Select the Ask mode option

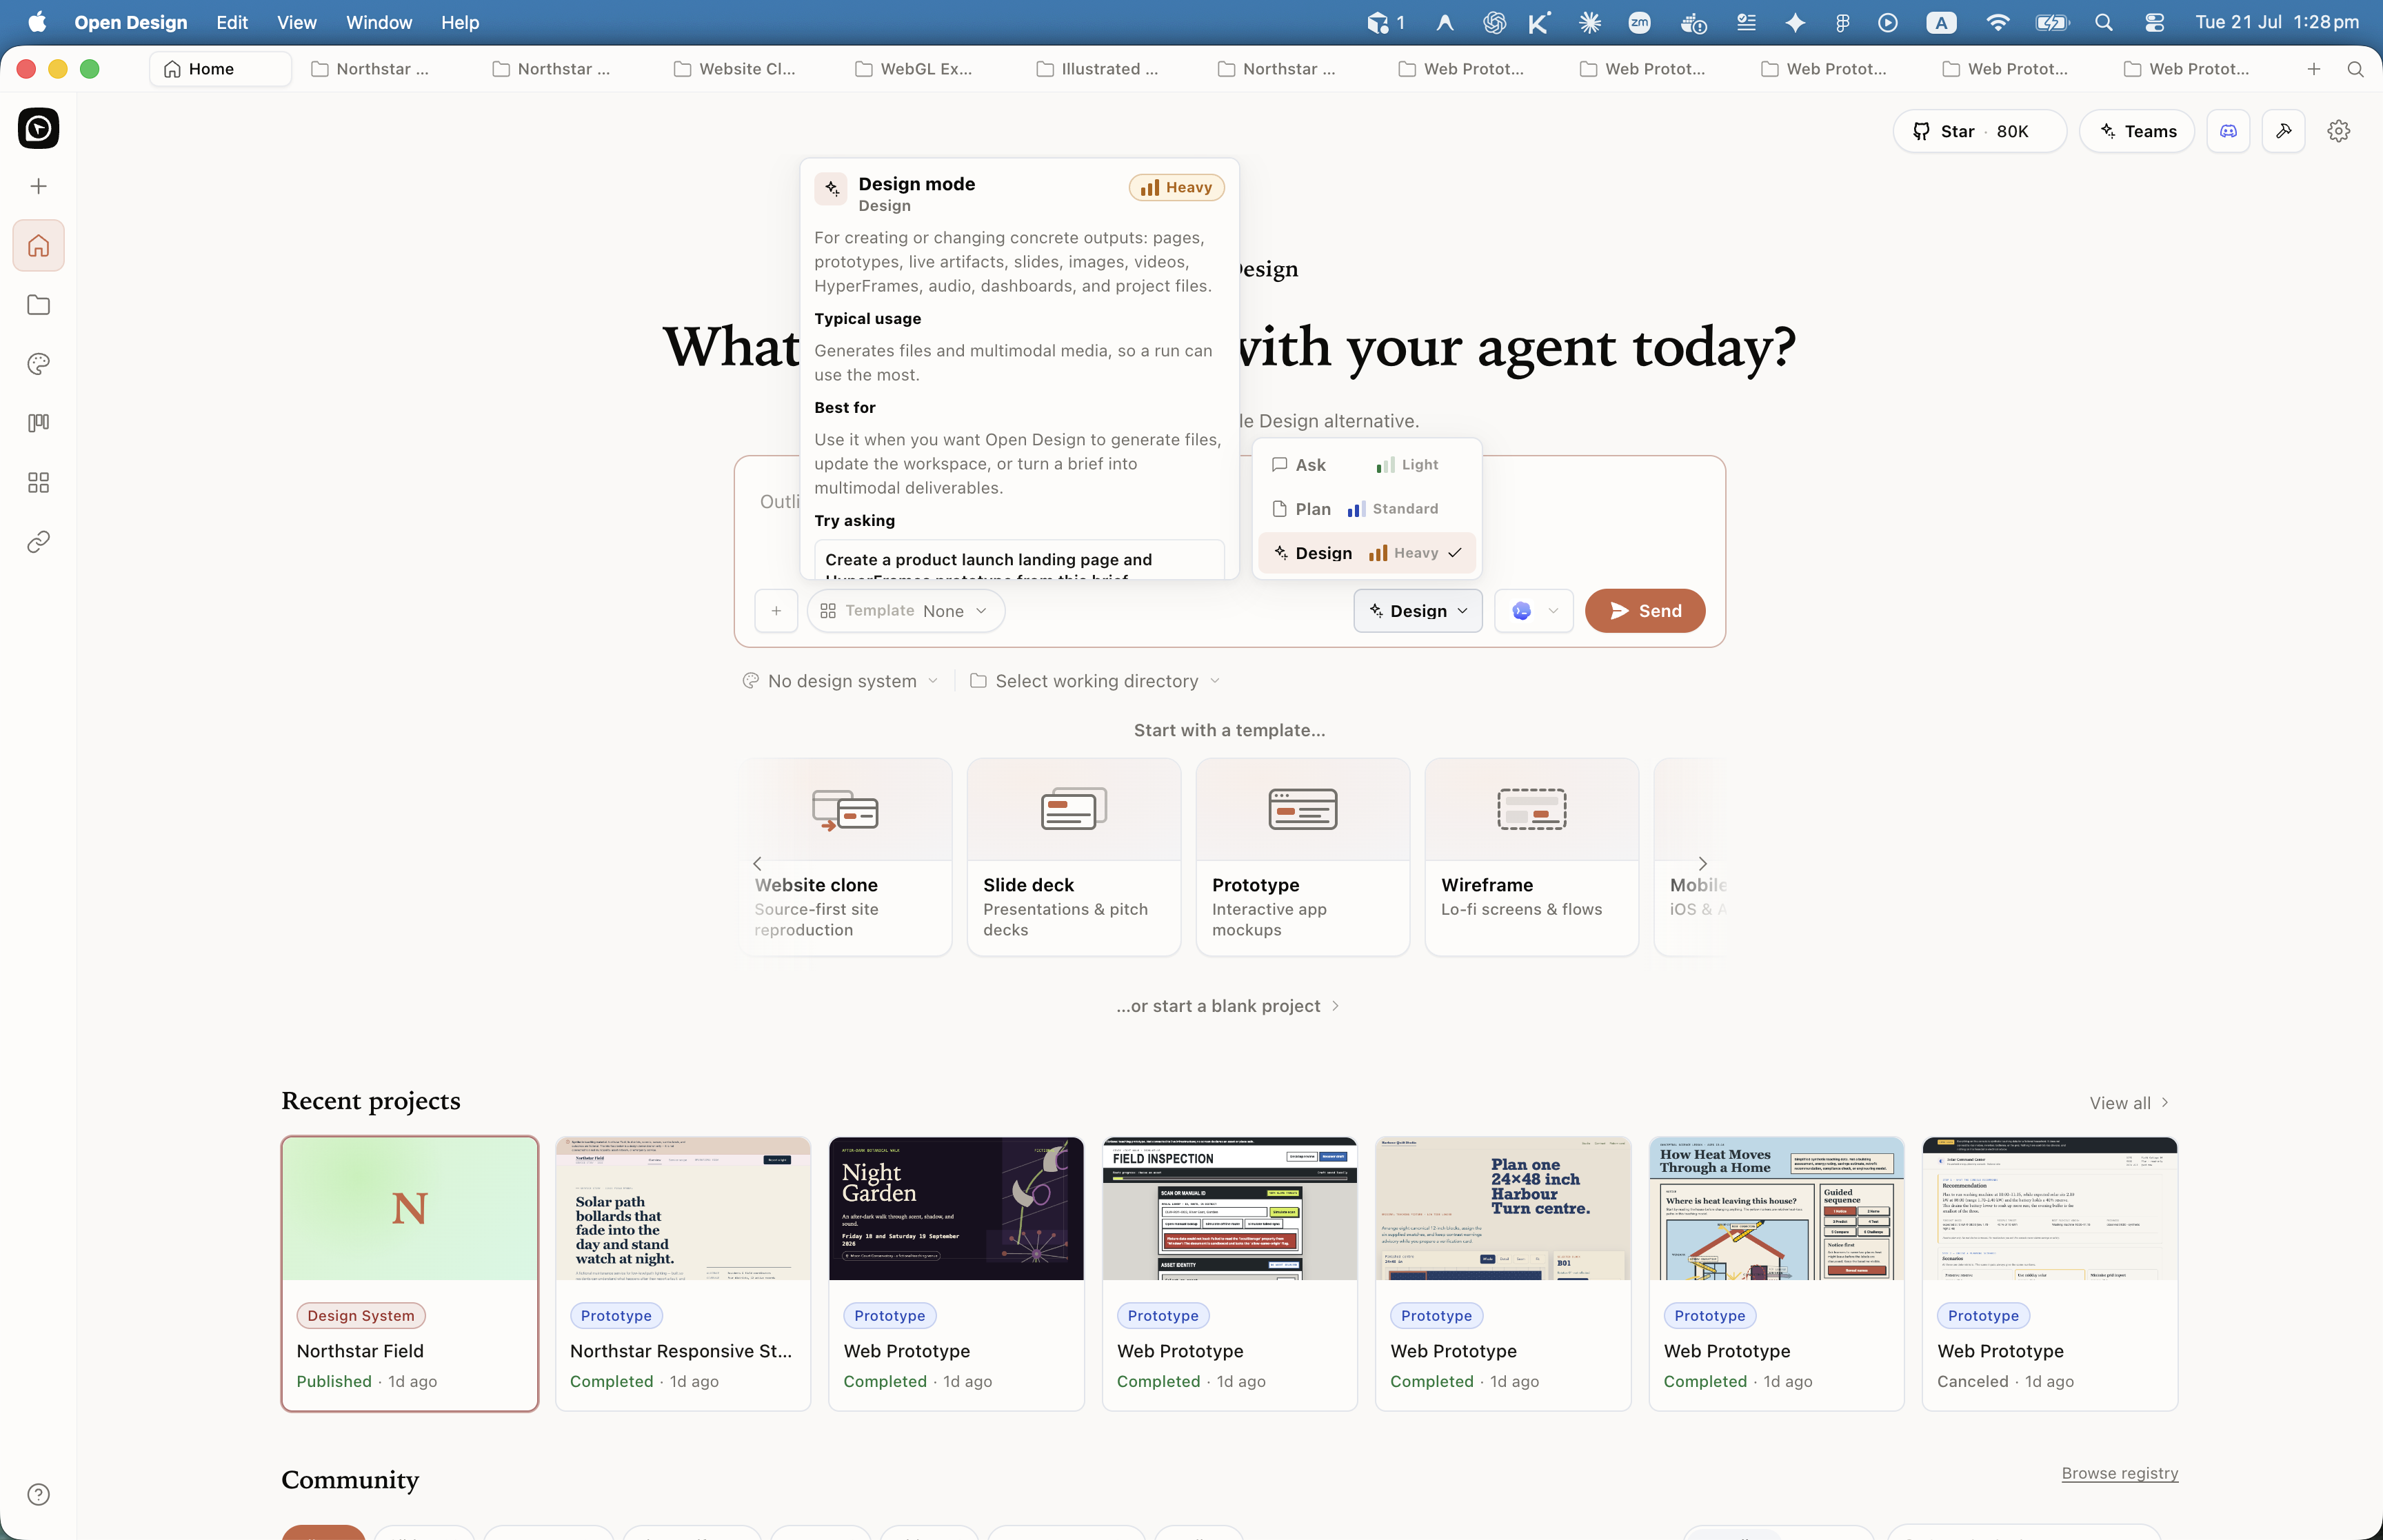(1367, 465)
